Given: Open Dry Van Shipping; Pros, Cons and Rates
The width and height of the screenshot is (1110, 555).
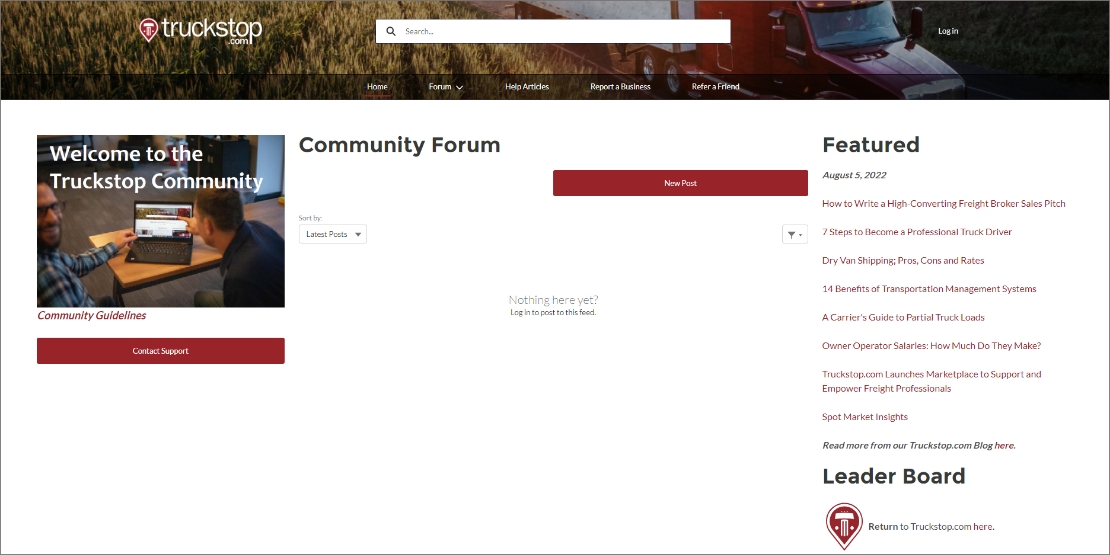Looking at the screenshot, I should [903, 261].
